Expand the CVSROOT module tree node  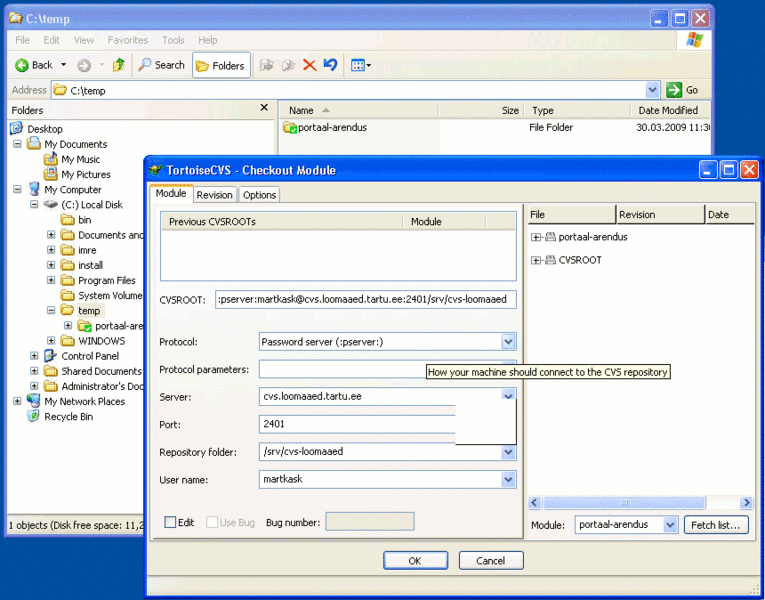tap(536, 260)
